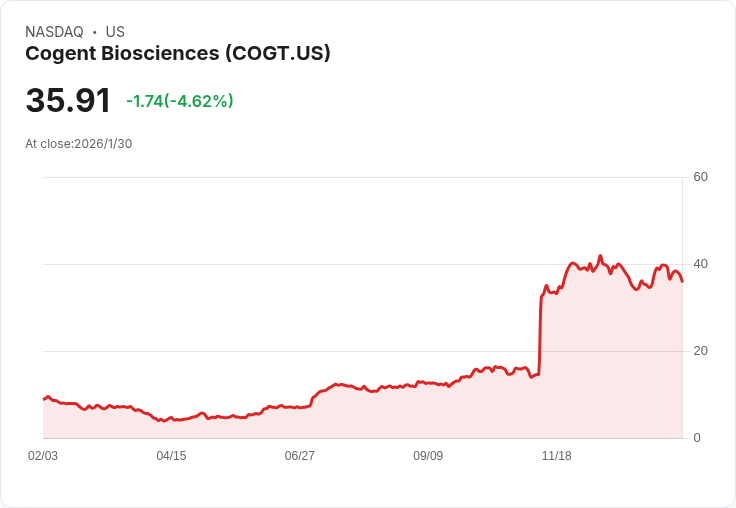Screen dimensions: 736x508
Task: Select the 35.91 closing price
Action: [68, 101]
